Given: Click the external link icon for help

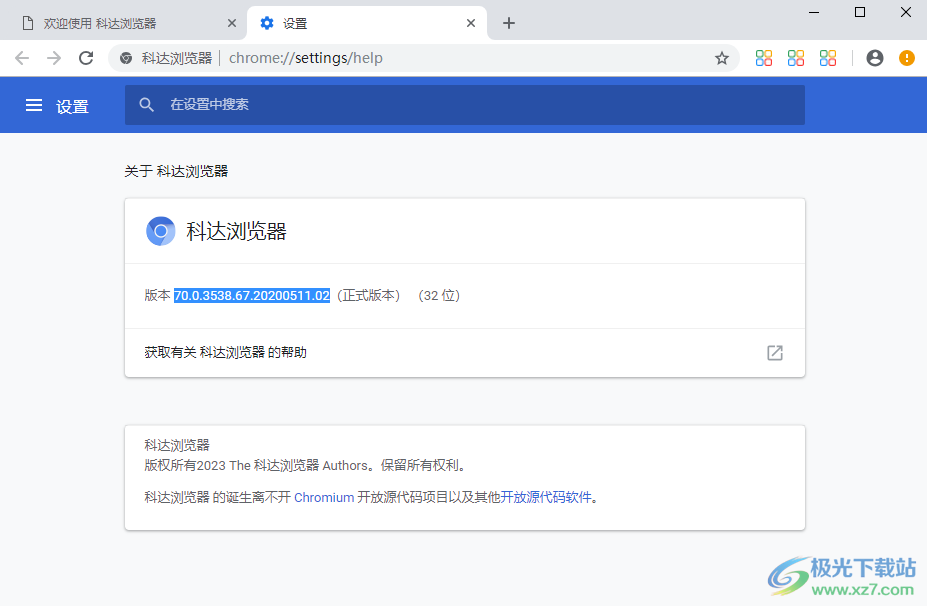Looking at the screenshot, I should pyautogui.click(x=774, y=353).
